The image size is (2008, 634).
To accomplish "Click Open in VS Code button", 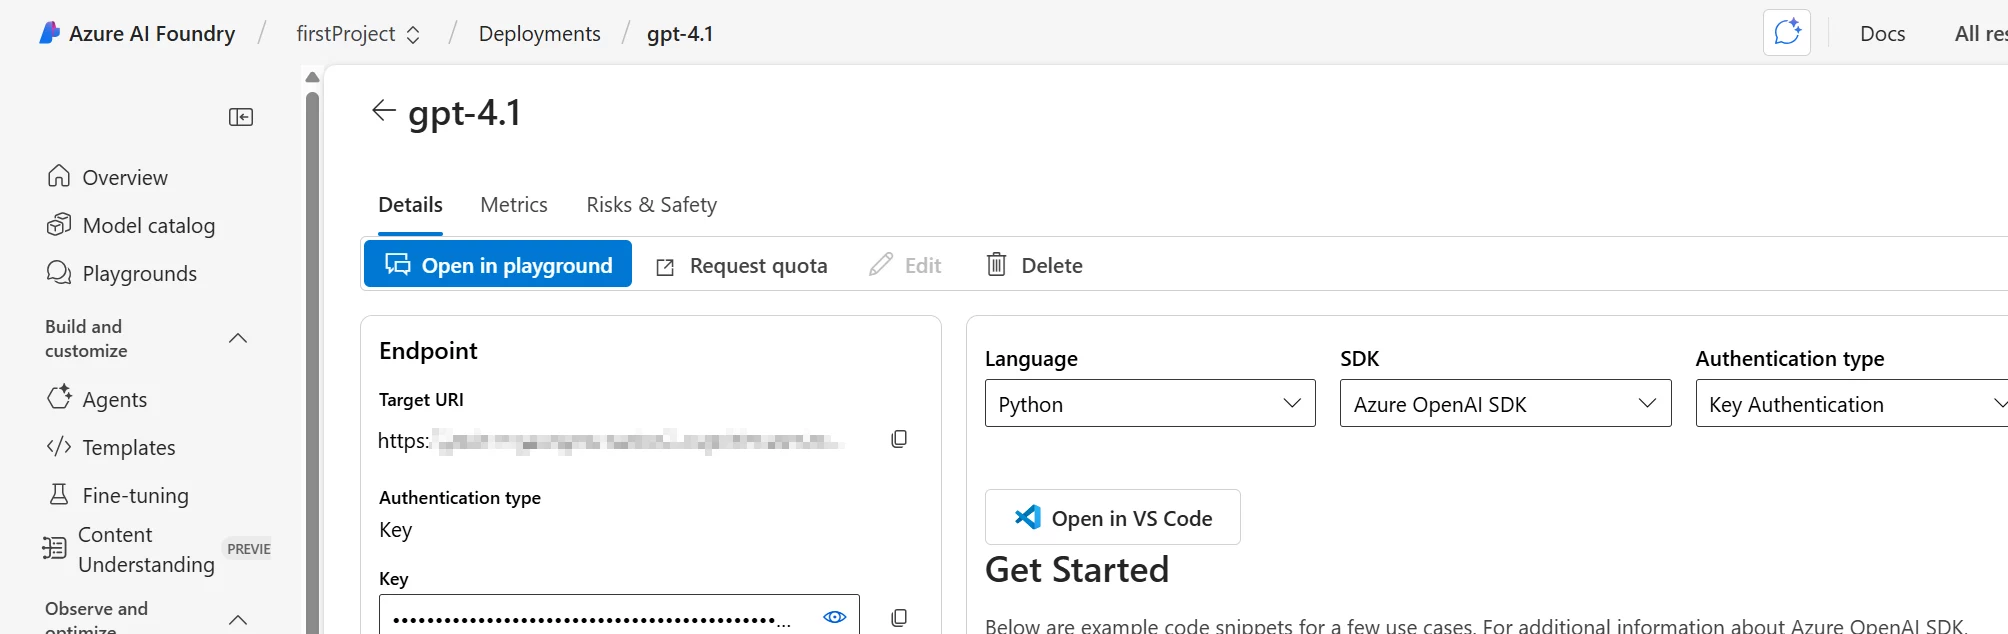I will point(1113,517).
